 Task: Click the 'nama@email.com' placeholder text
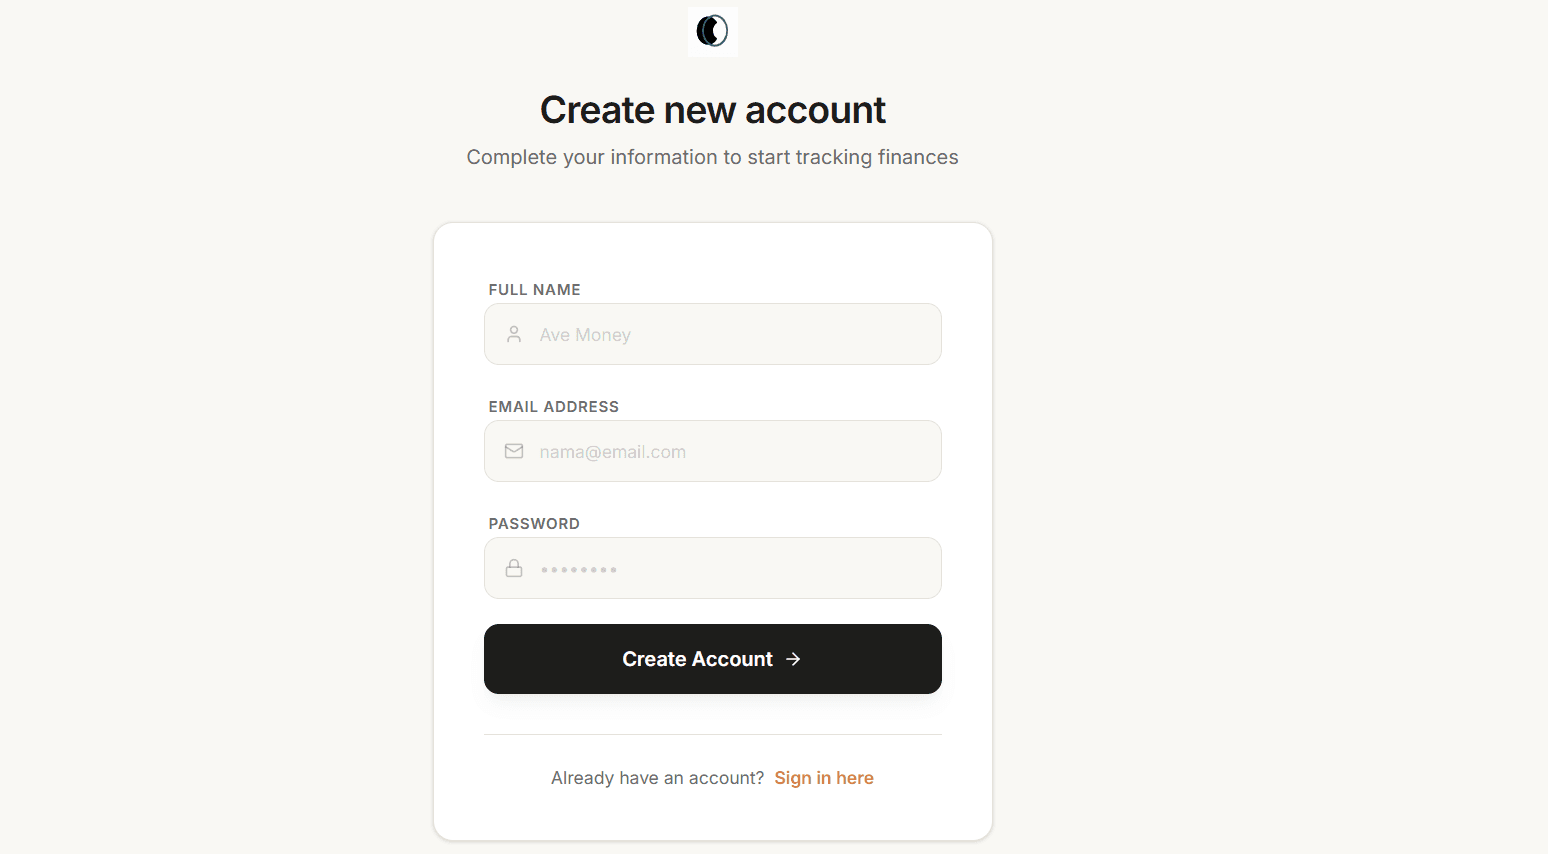pos(612,452)
